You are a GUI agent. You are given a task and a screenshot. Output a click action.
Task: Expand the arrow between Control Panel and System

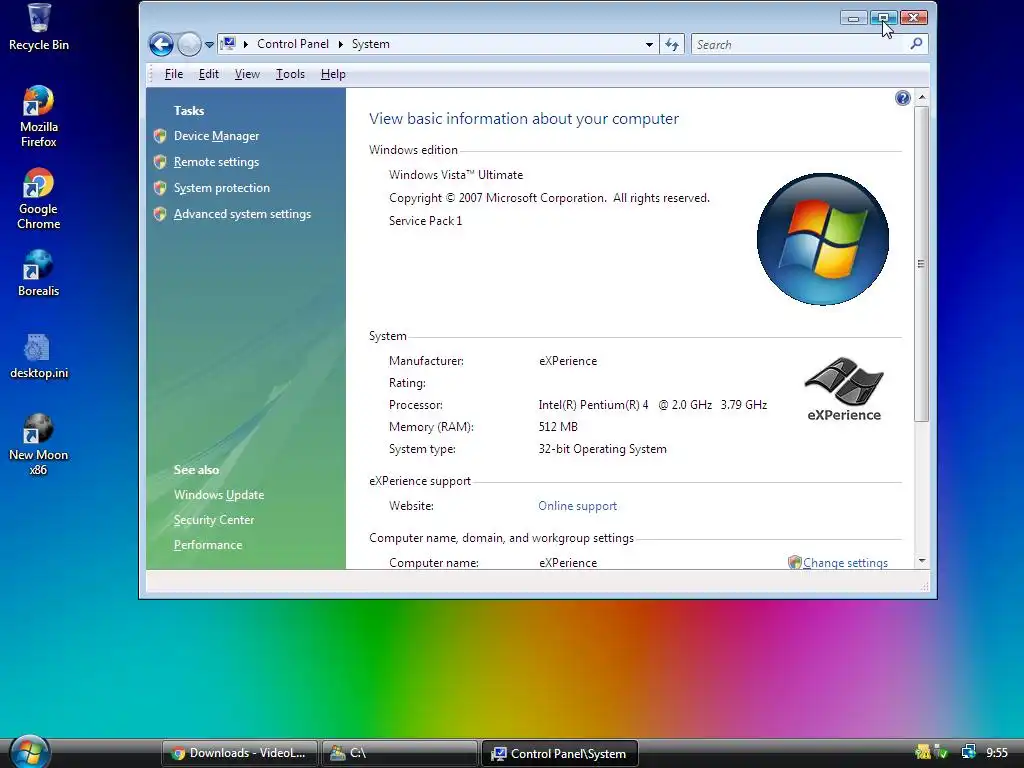coord(340,44)
